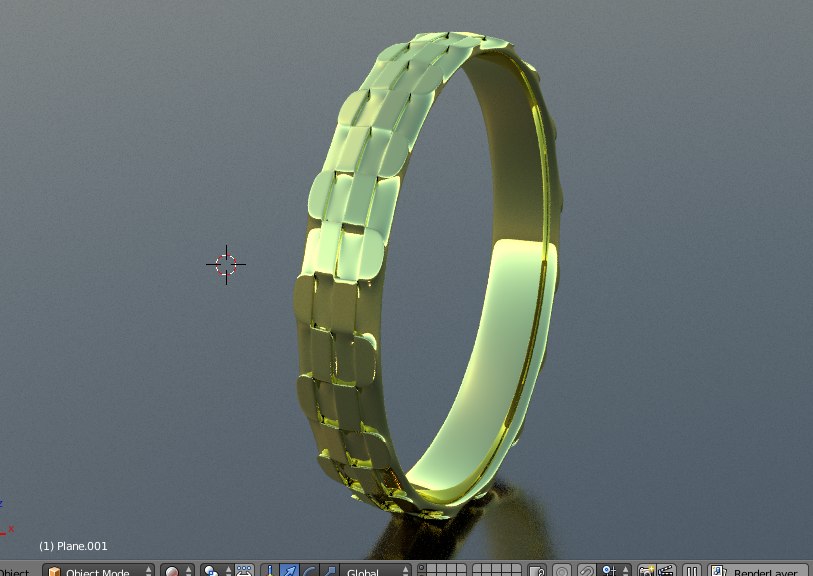Click the RenderLayer selector field

(x=764, y=572)
